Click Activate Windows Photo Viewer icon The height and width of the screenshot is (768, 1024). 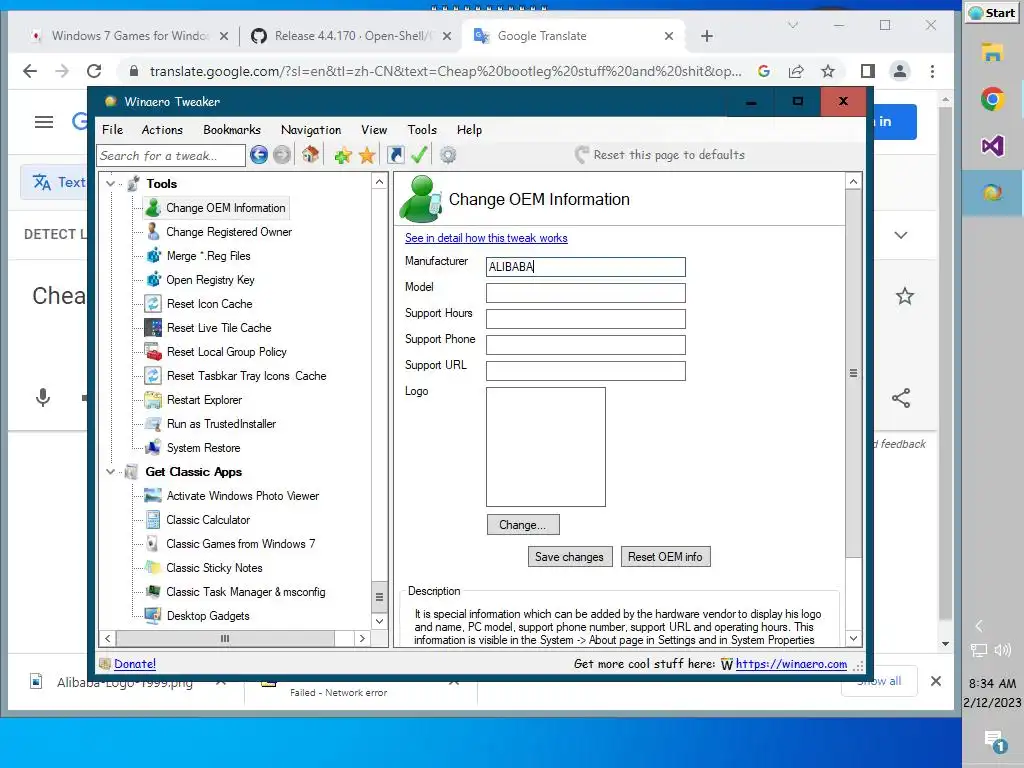153,495
